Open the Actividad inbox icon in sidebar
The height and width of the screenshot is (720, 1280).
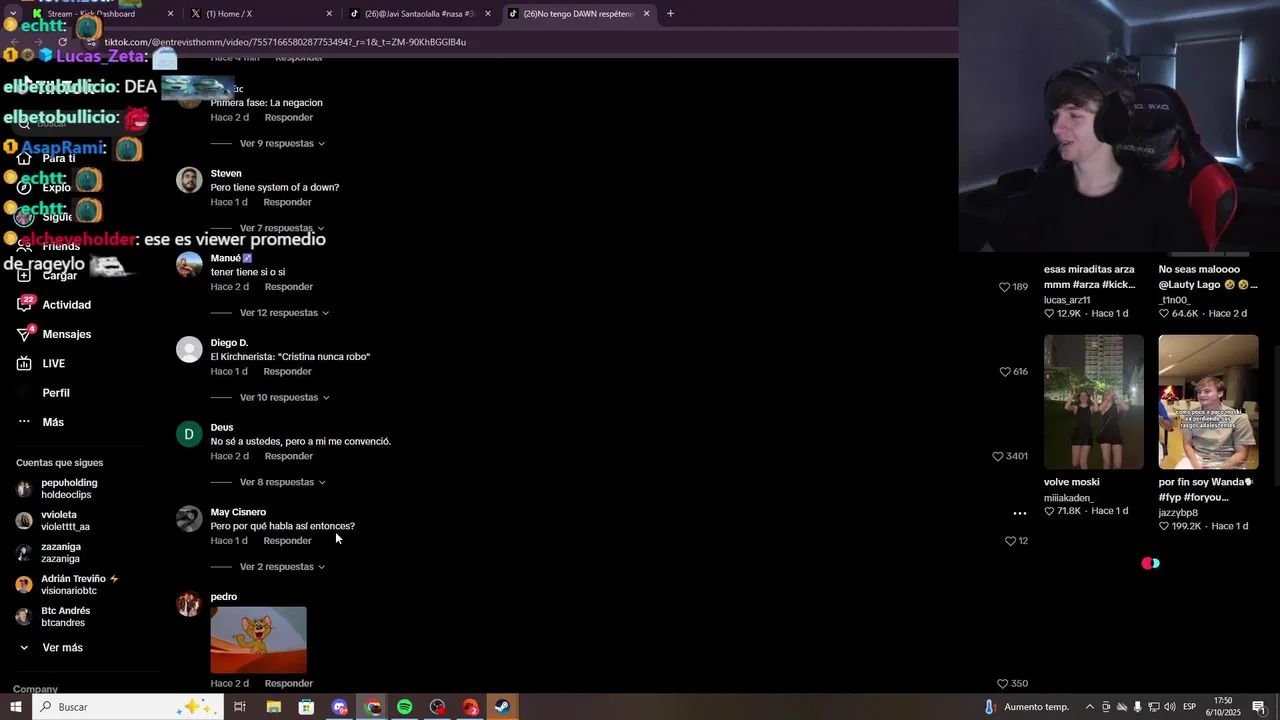point(24,305)
